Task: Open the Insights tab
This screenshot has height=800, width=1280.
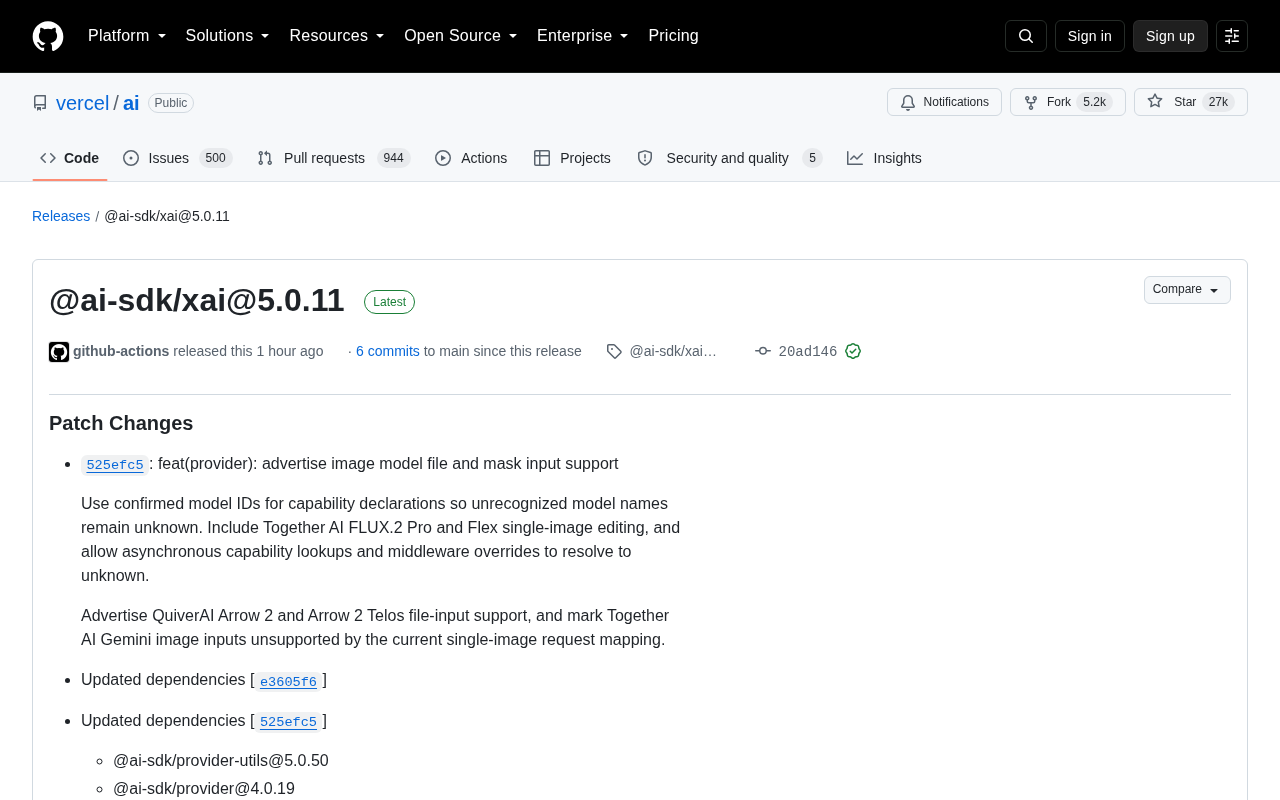Action: coord(885,158)
